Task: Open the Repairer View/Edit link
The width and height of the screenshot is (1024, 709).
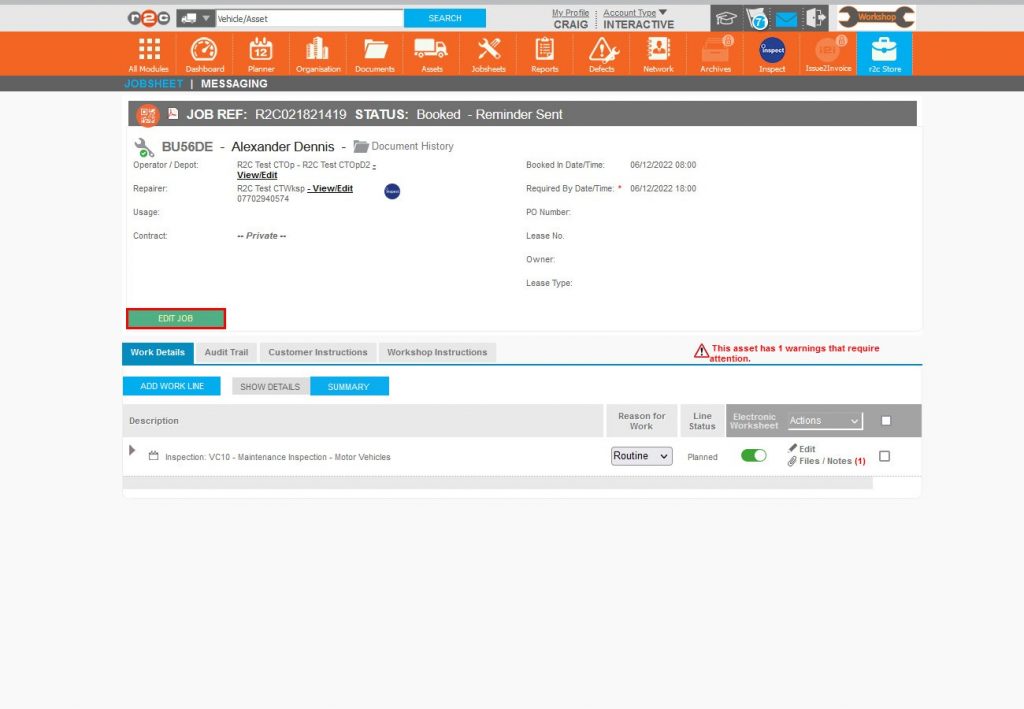Action: click(x=329, y=188)
